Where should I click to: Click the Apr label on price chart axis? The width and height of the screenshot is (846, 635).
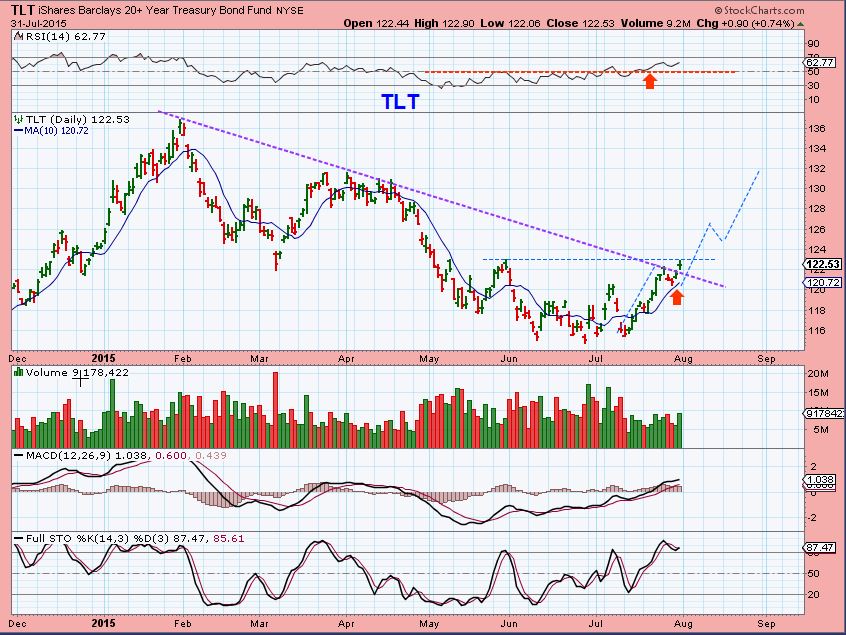pos(346,359)
